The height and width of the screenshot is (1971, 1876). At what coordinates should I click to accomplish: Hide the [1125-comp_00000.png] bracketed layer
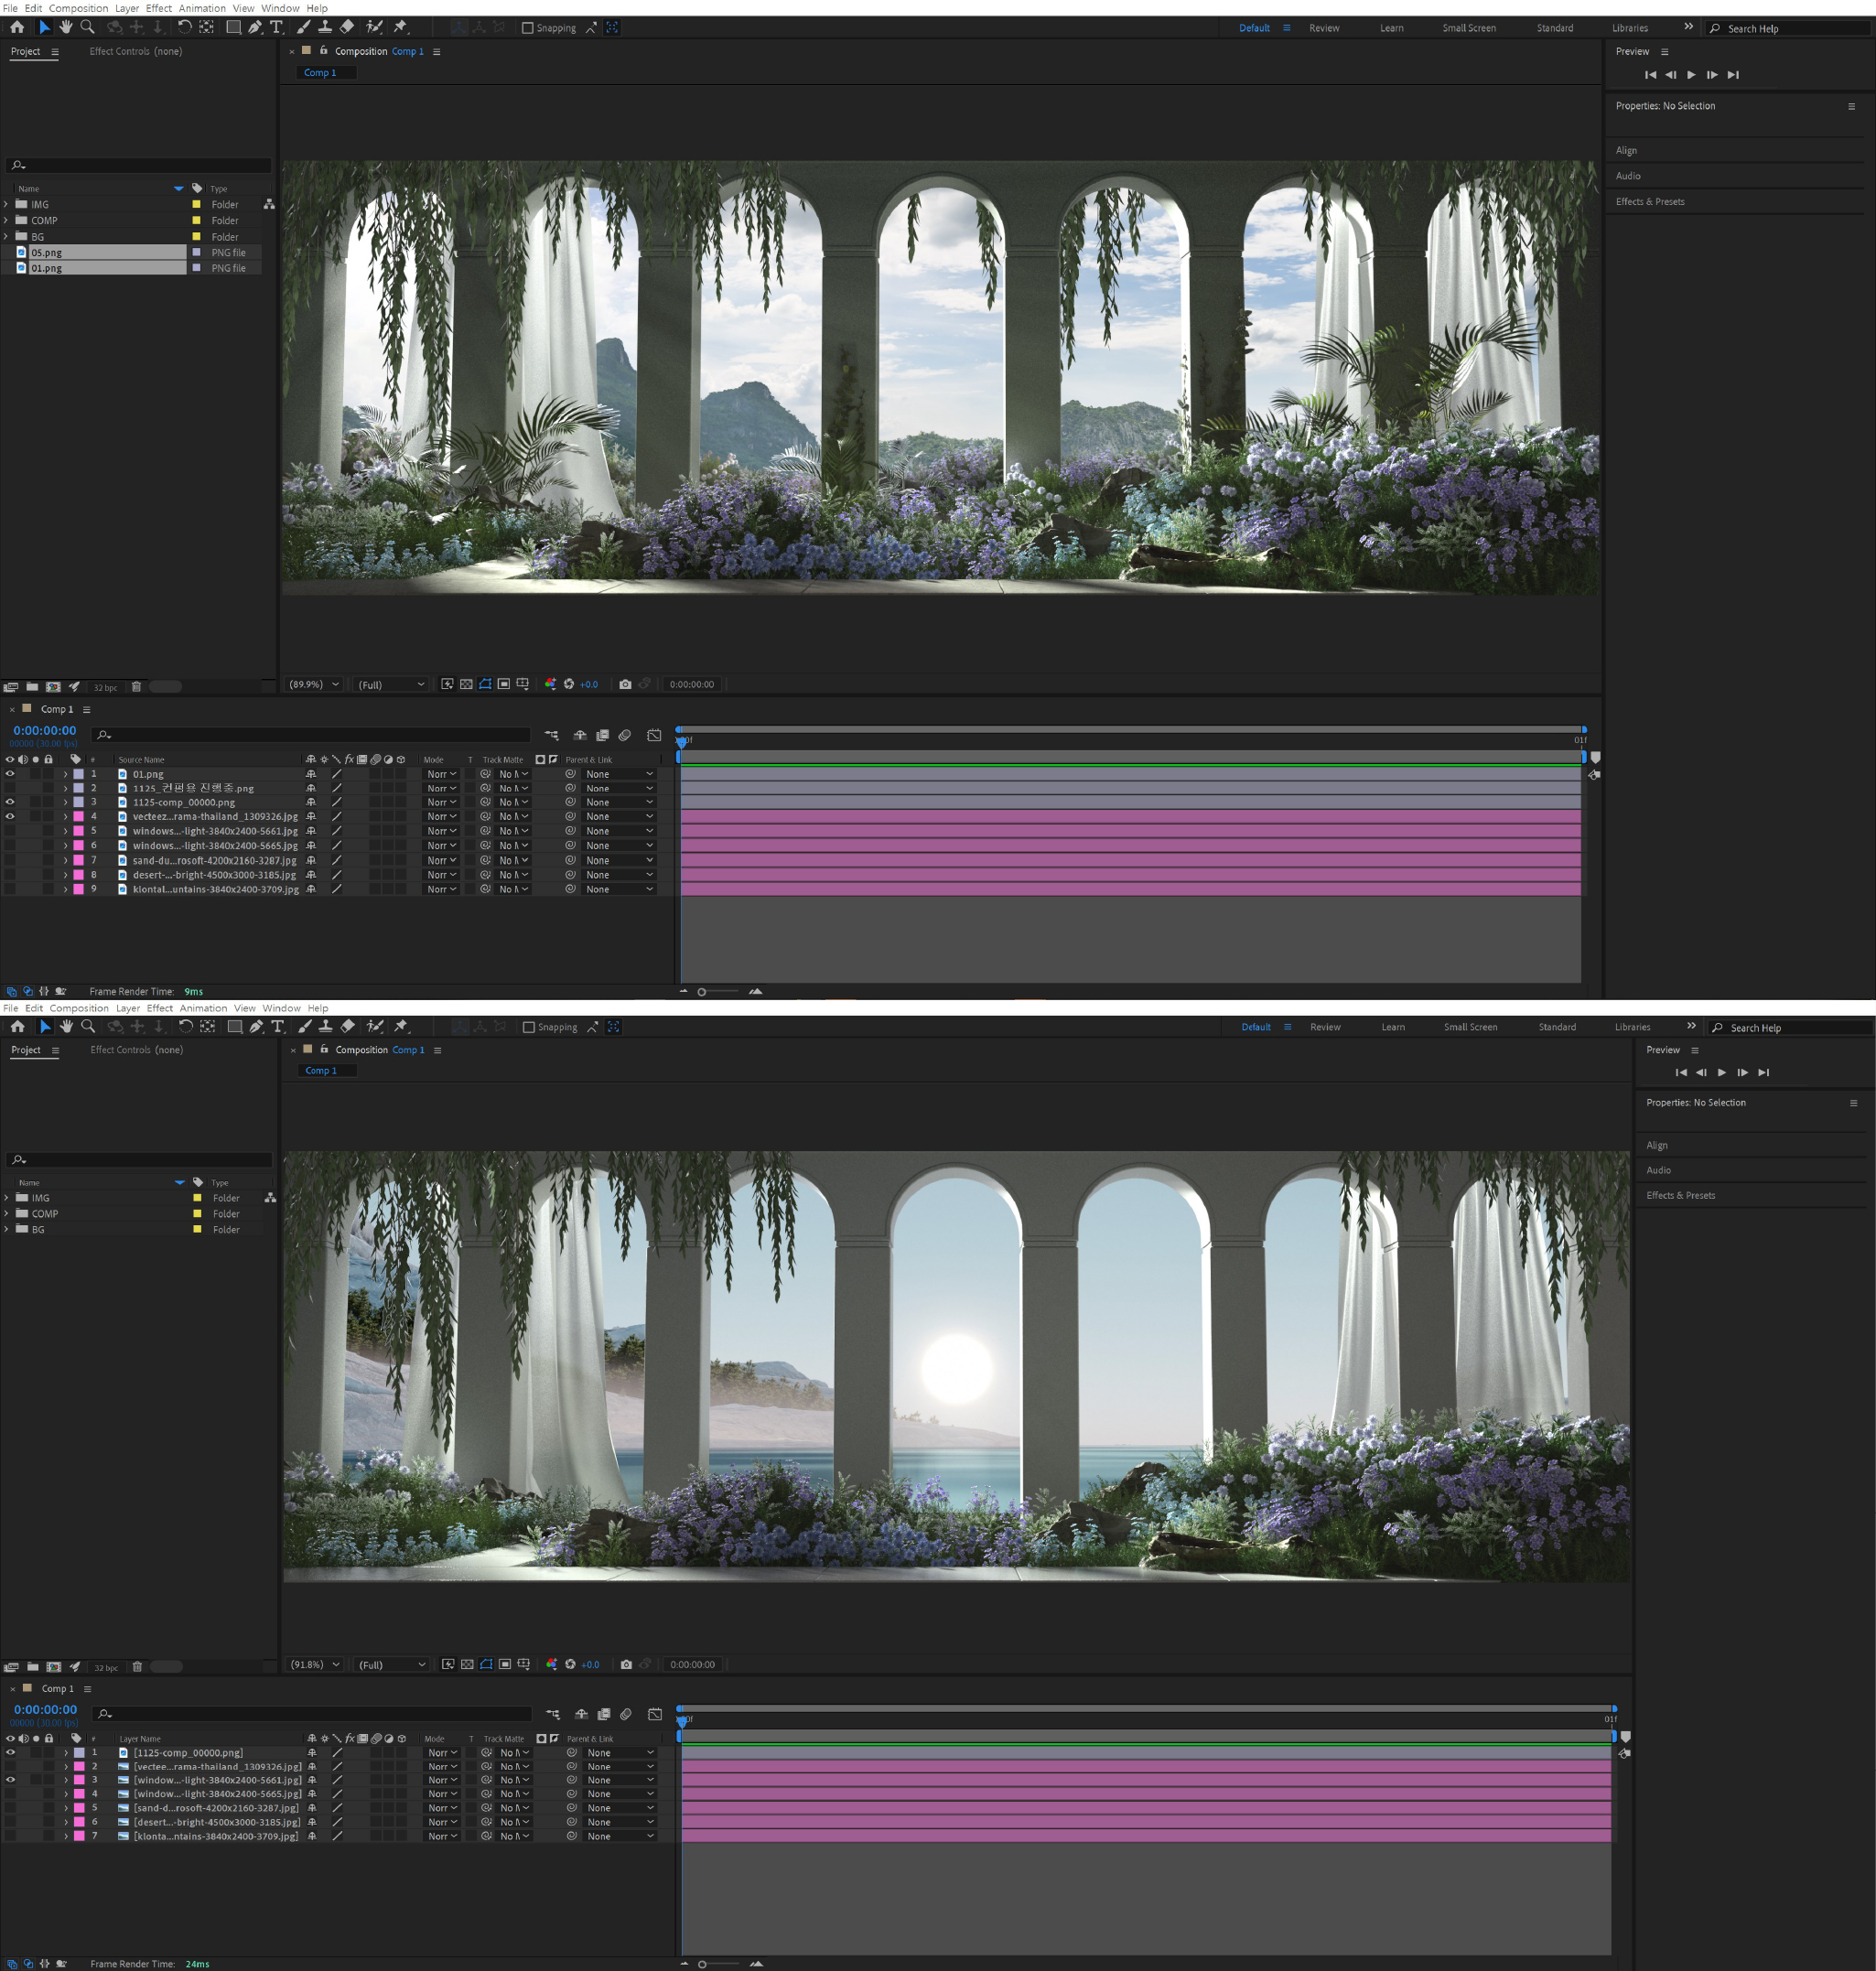(x=10, y=1753)
